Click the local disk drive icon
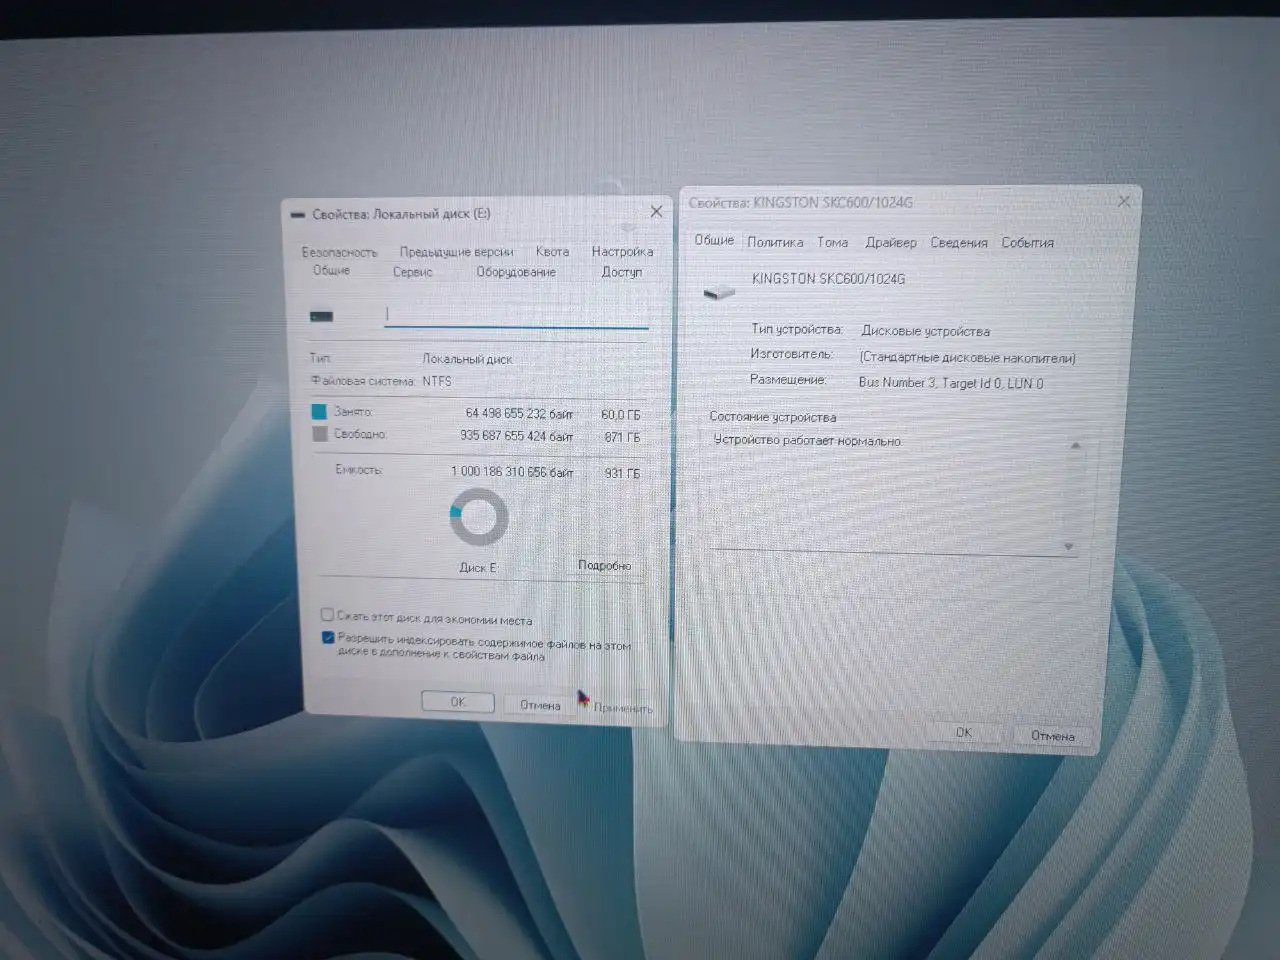The width and height of the screenshot is (1280, 960). click(321, 315)
